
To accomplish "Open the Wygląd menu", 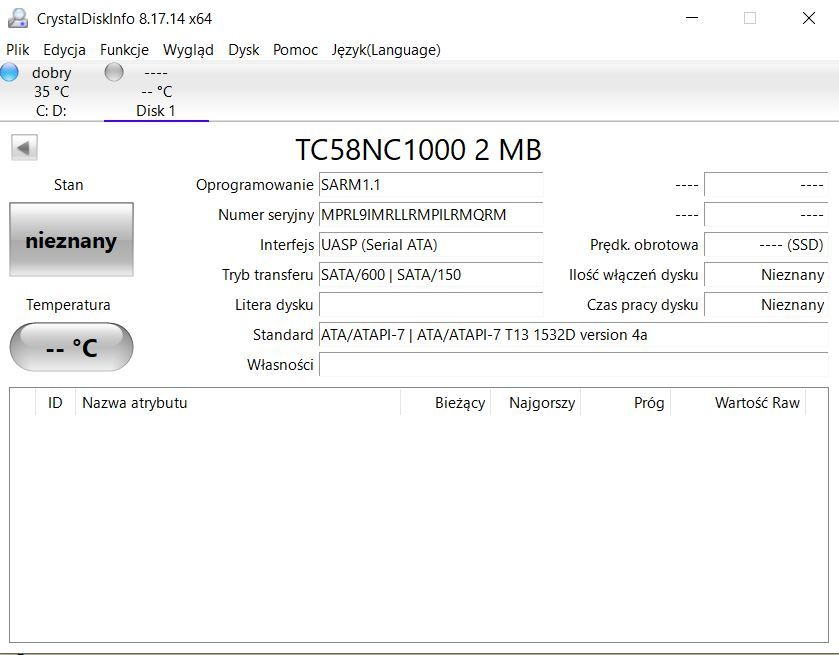I will pyautogui.click(x=188, y=50).
